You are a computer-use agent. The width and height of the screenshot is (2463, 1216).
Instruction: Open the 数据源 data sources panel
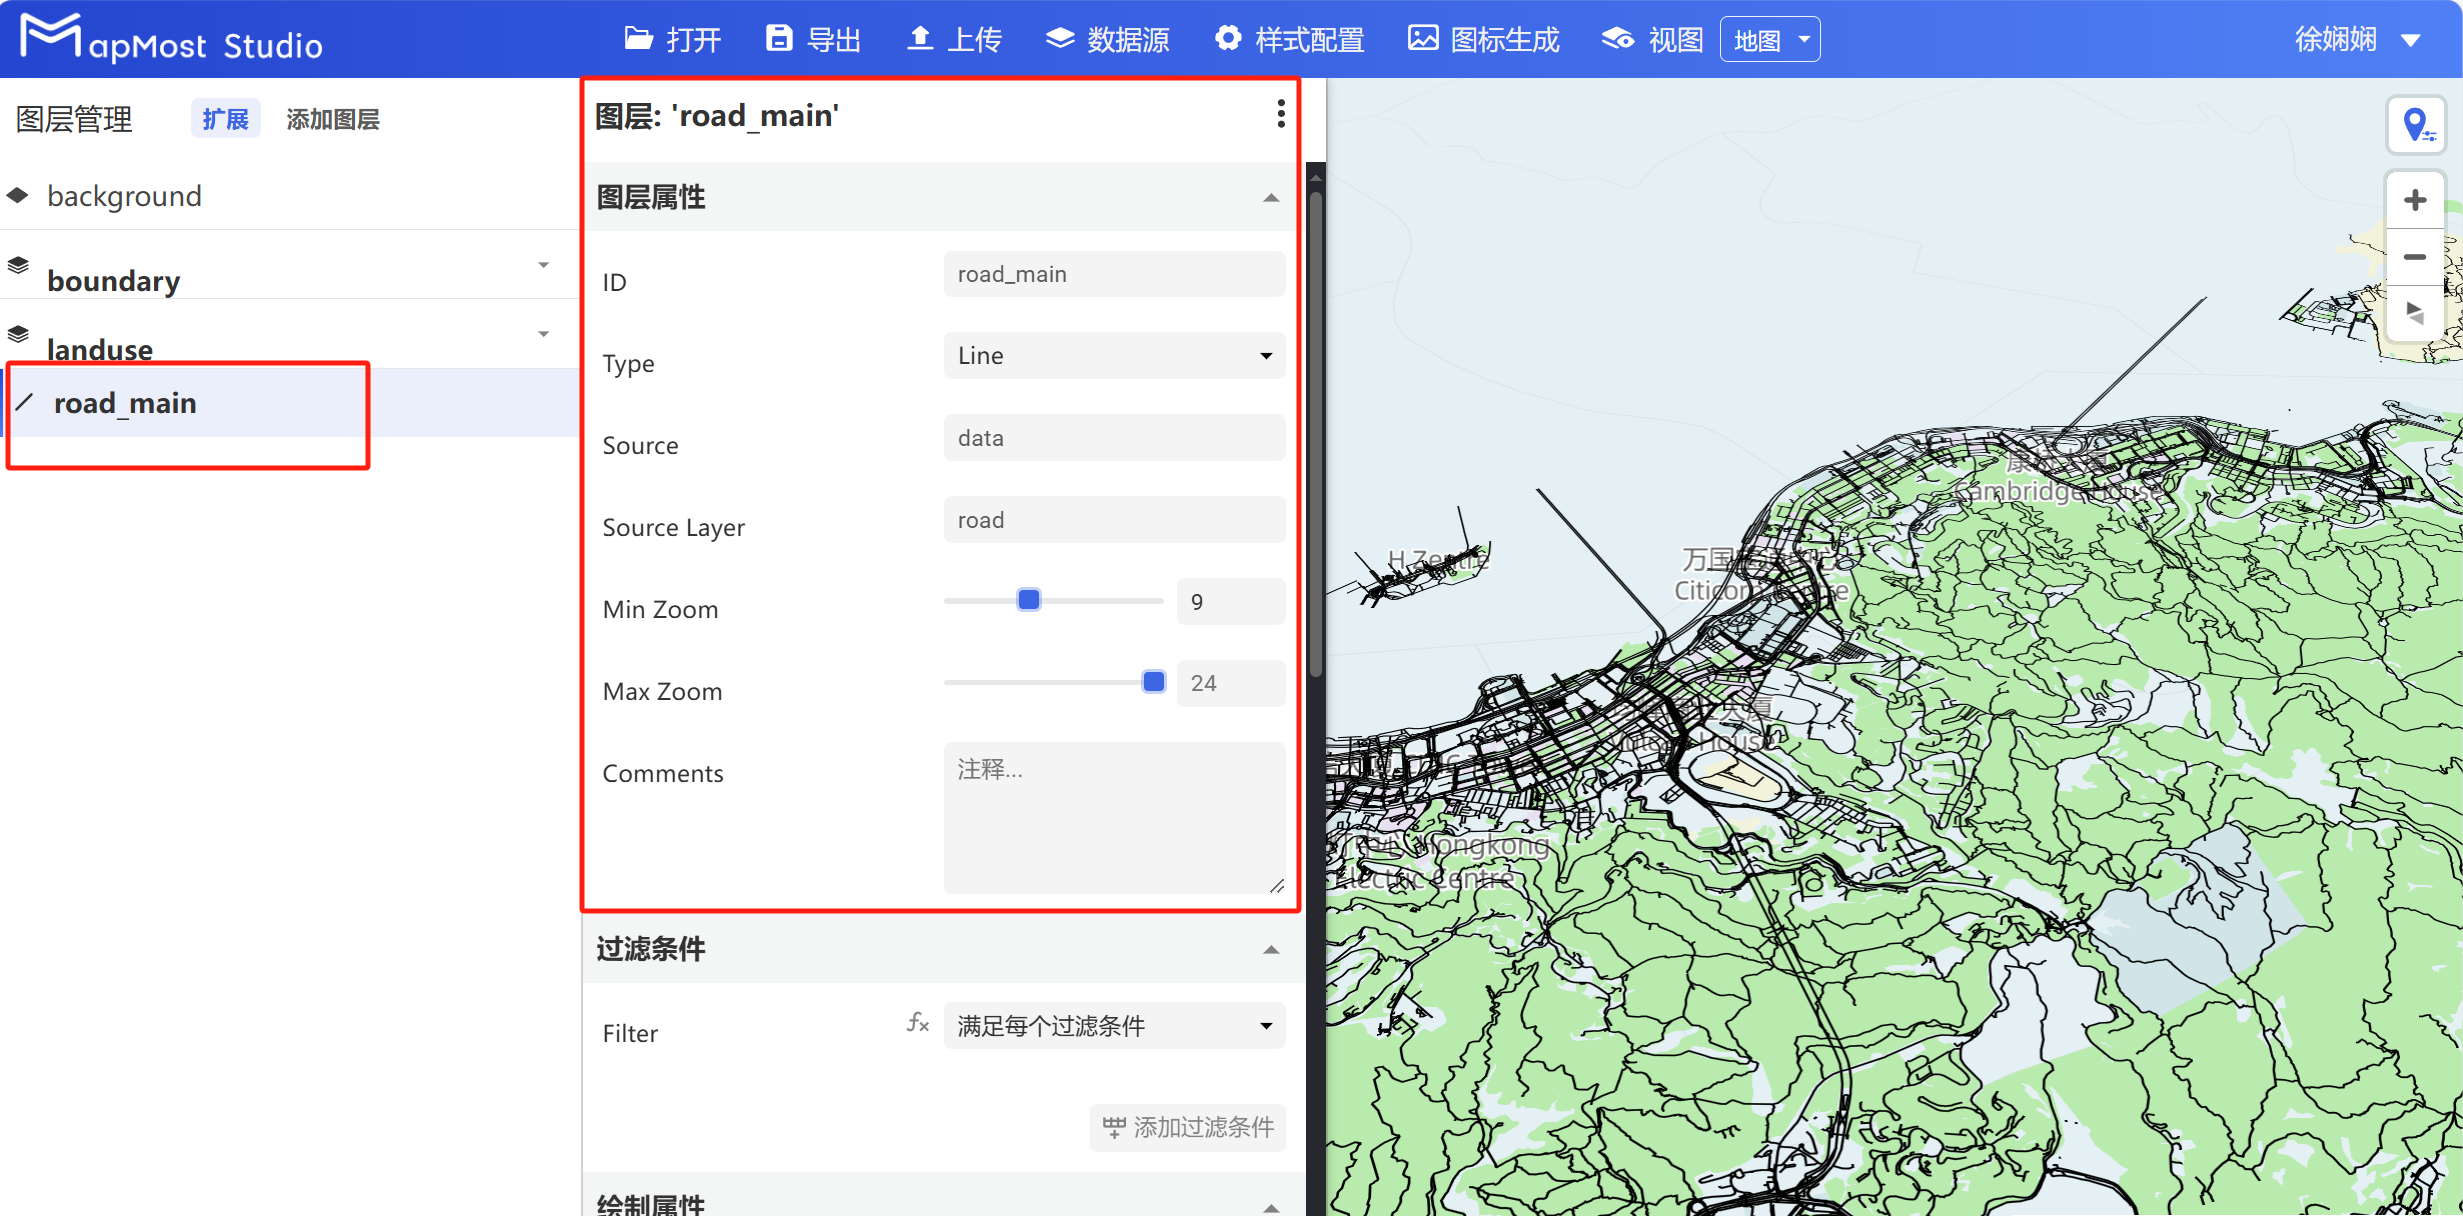point(1108,39)
